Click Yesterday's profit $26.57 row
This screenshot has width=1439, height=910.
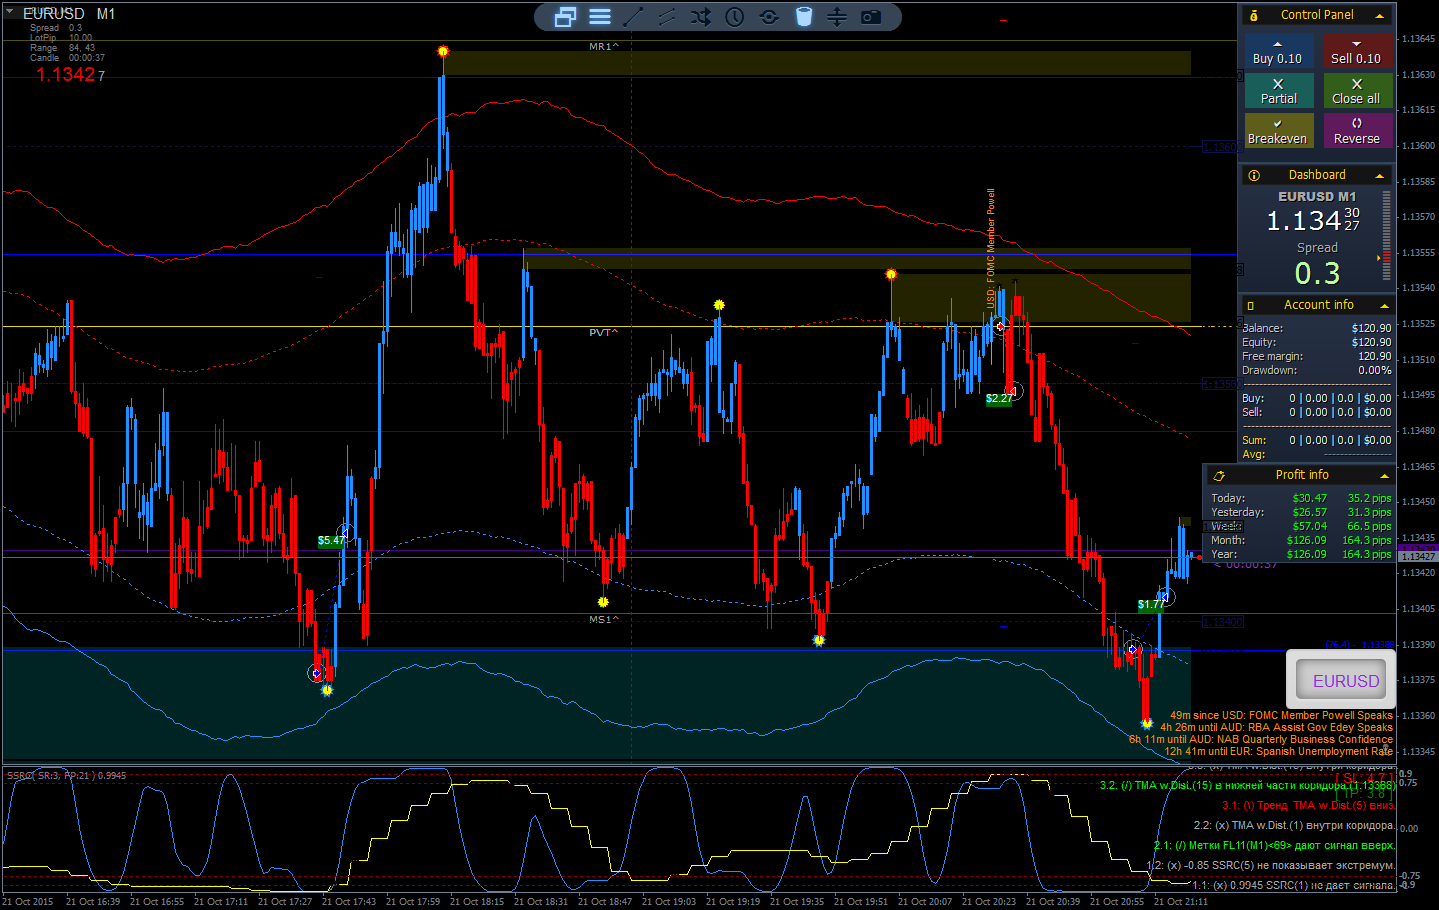tap(1301, 512)
